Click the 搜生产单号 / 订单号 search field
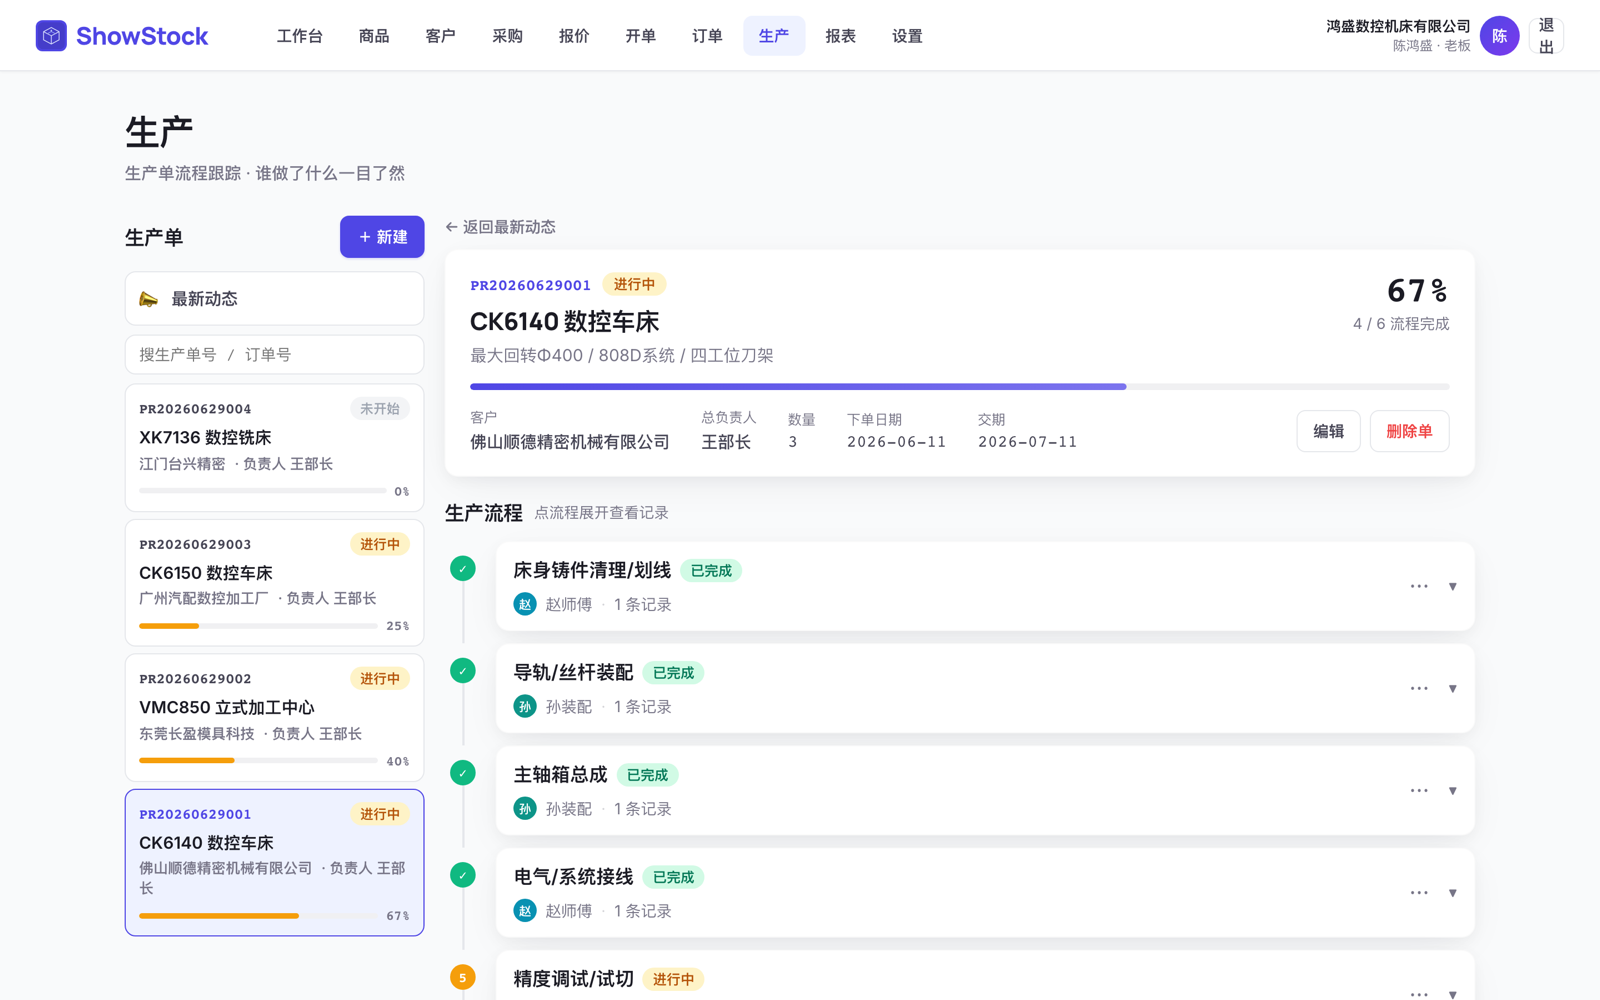 pos(274,355)
